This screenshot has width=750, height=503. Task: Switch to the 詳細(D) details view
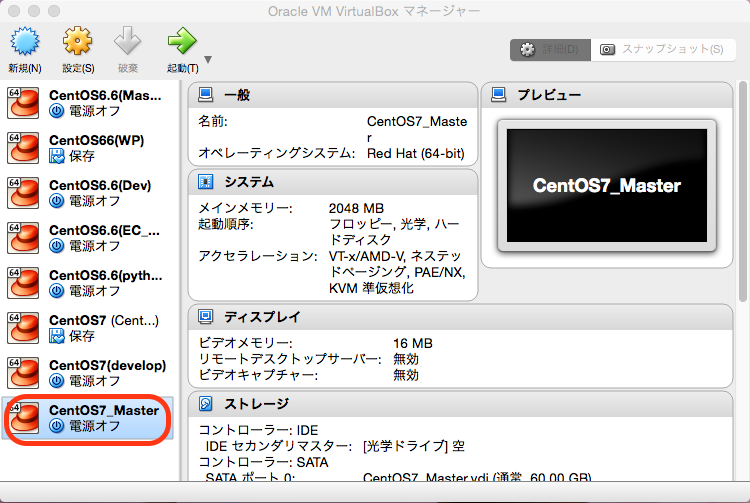coord(551,50)
